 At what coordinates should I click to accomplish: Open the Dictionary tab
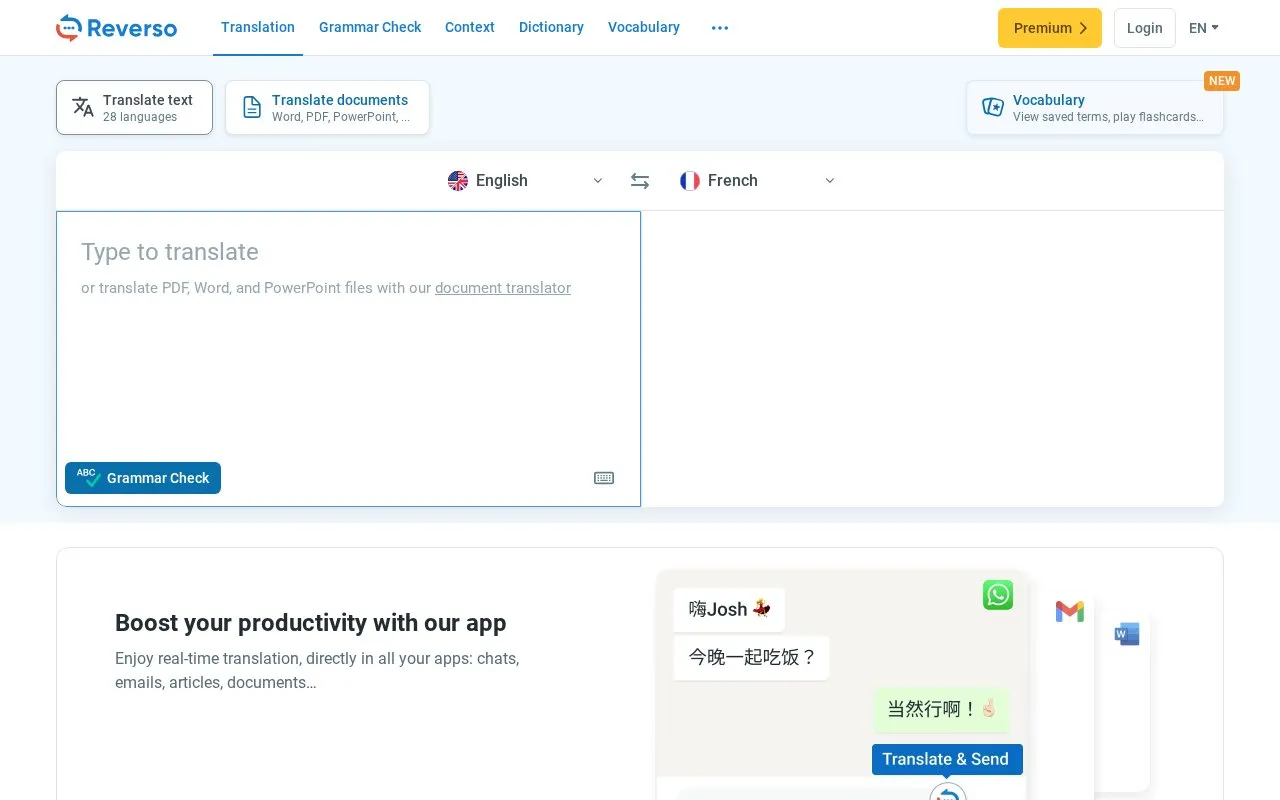point(551,28)
